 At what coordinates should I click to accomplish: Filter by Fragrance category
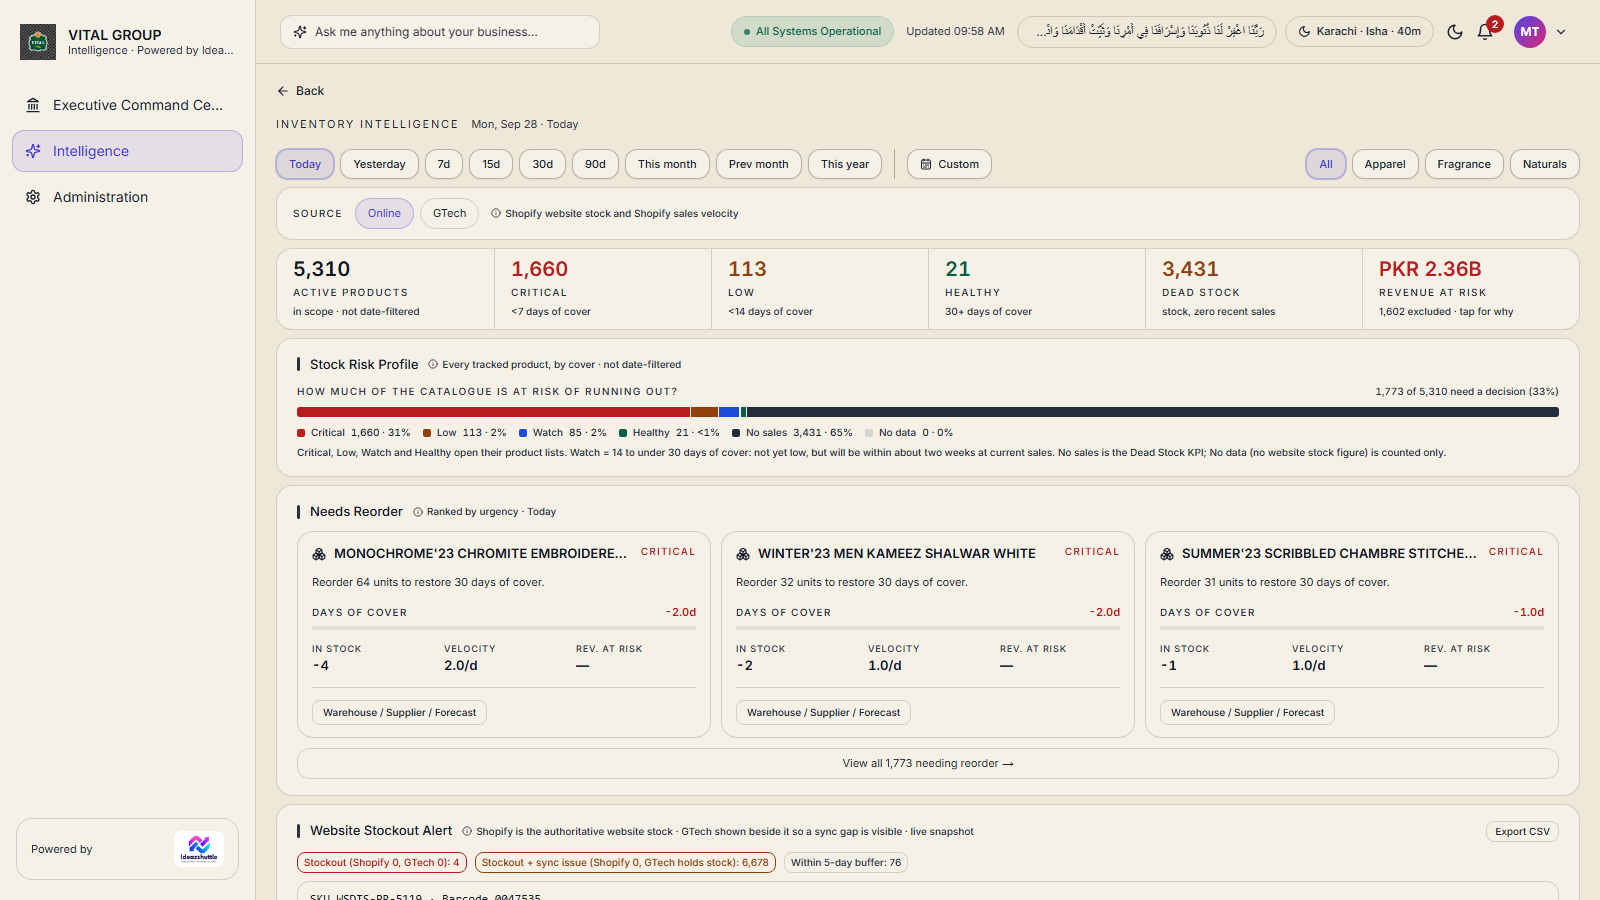1464,164
